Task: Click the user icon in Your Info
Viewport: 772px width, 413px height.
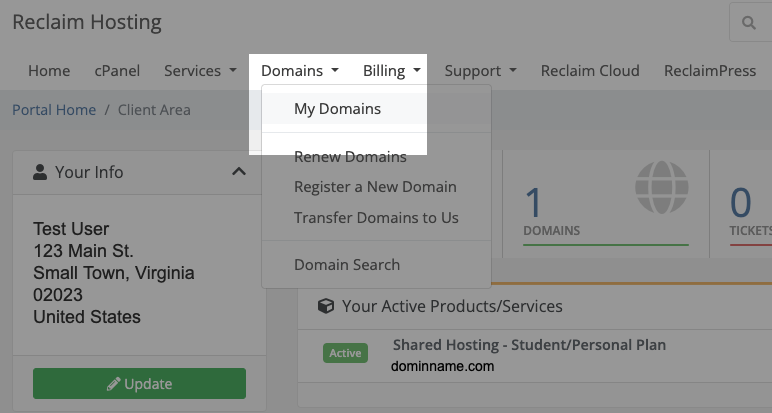Action: [x=40, y=172]
